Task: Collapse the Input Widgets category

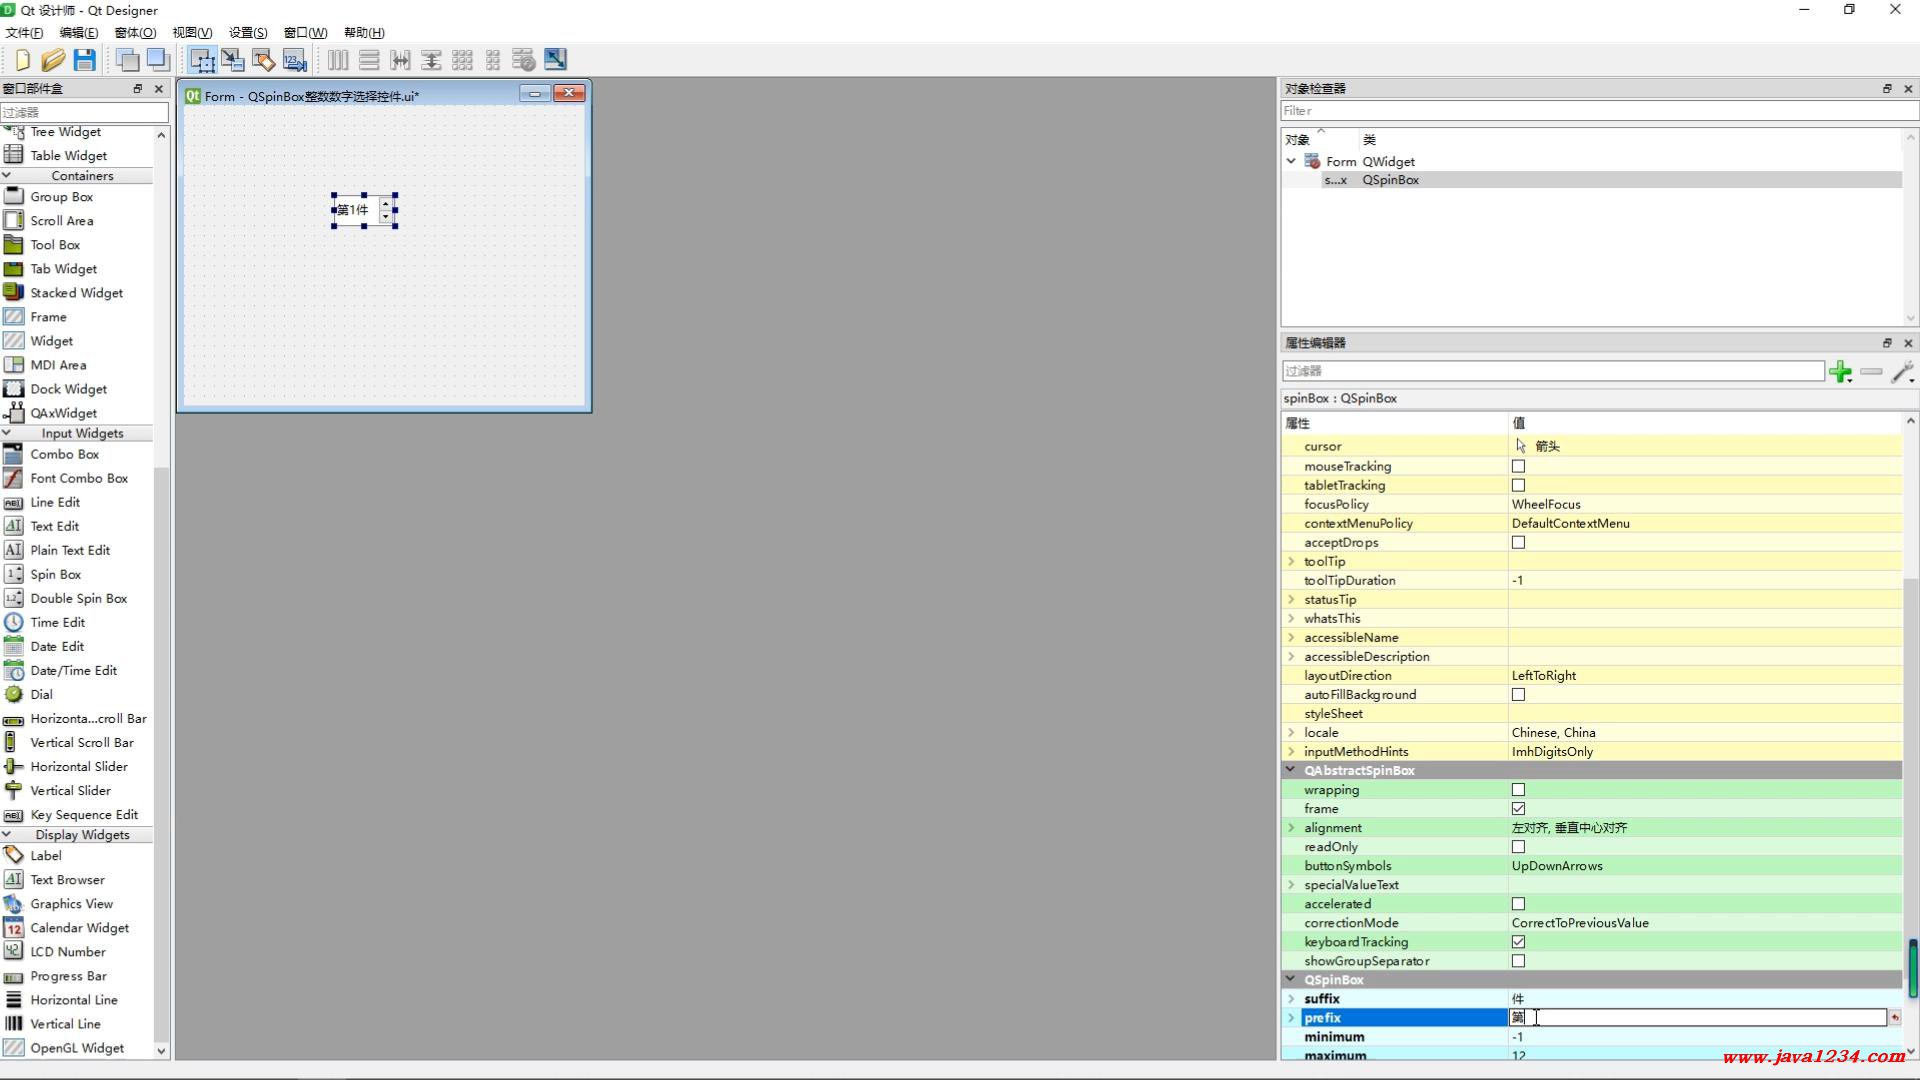Action: coord(7,434)
